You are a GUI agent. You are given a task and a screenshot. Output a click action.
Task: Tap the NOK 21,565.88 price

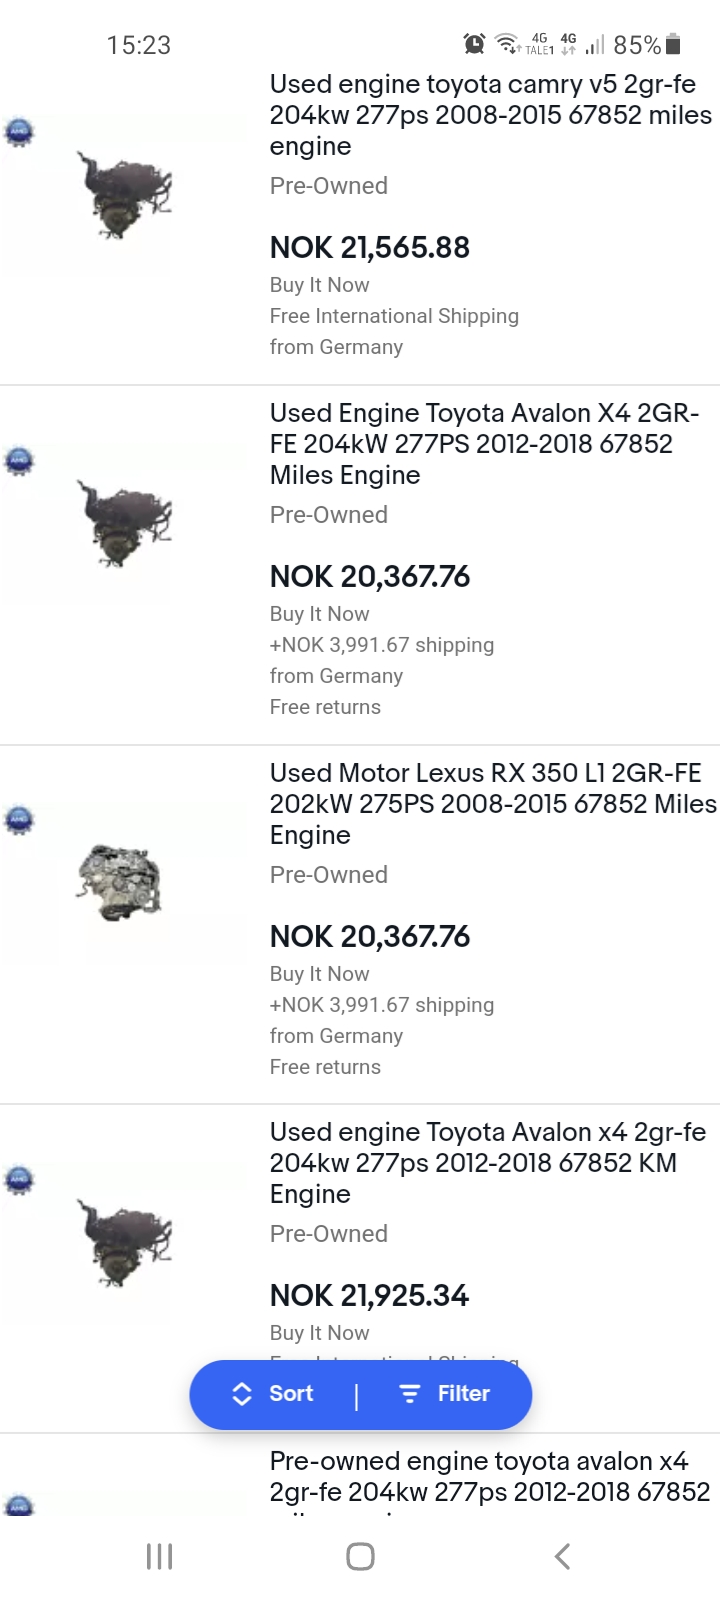(x=370, y=247)
